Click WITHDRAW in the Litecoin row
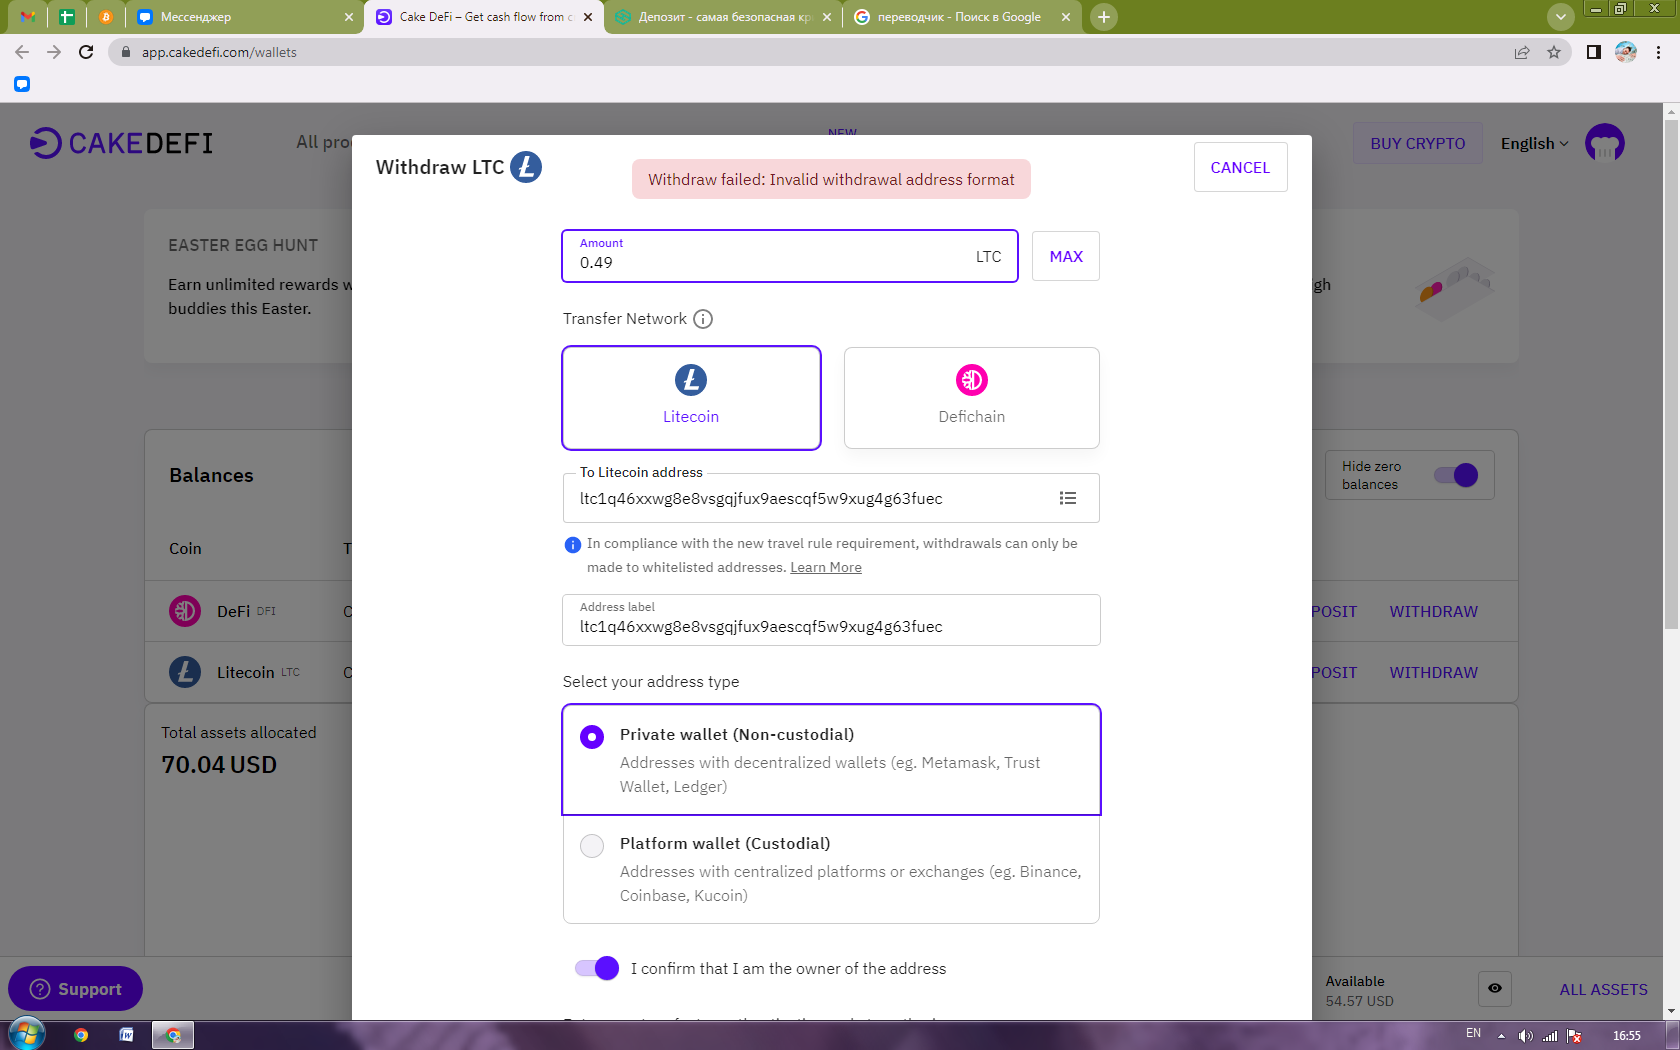This screenshot has width=1680, height=1050. (x=1433, y=672)
